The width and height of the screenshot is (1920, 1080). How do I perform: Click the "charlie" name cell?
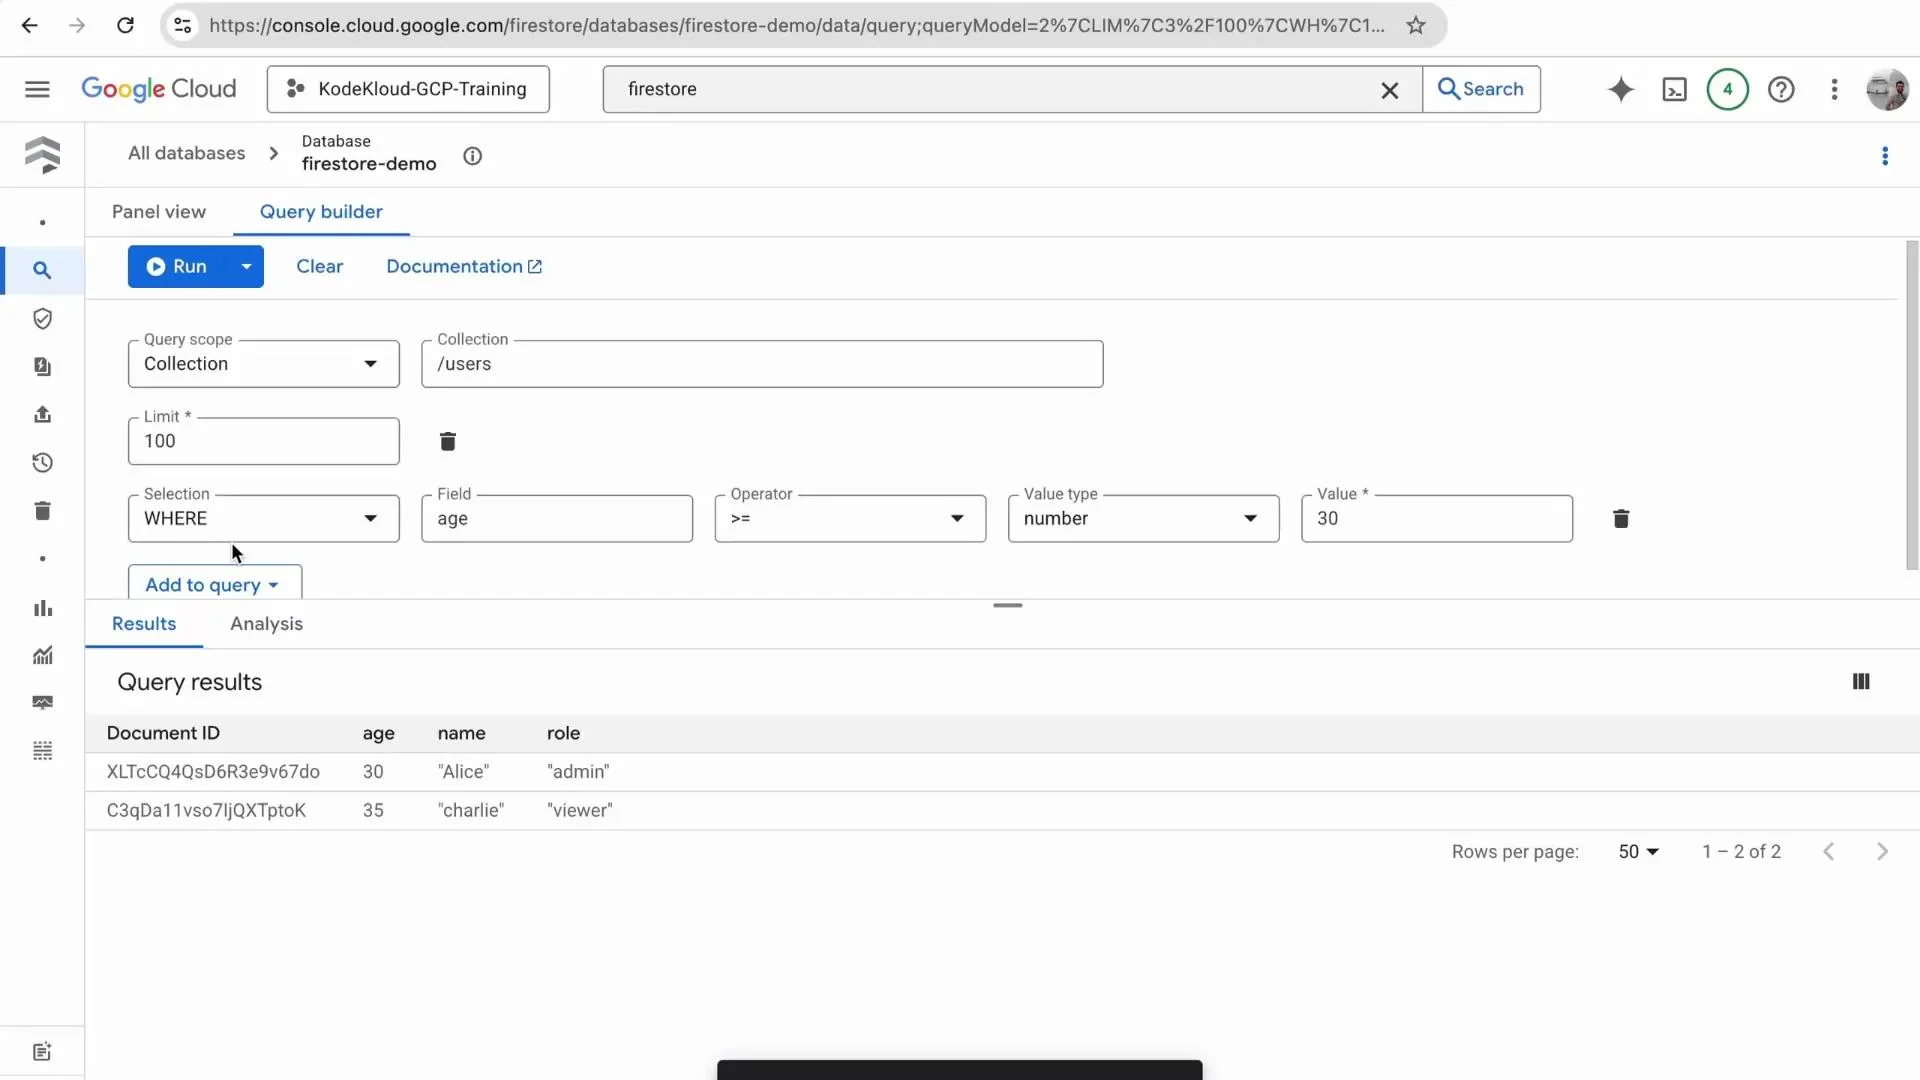tap(471, 810)
